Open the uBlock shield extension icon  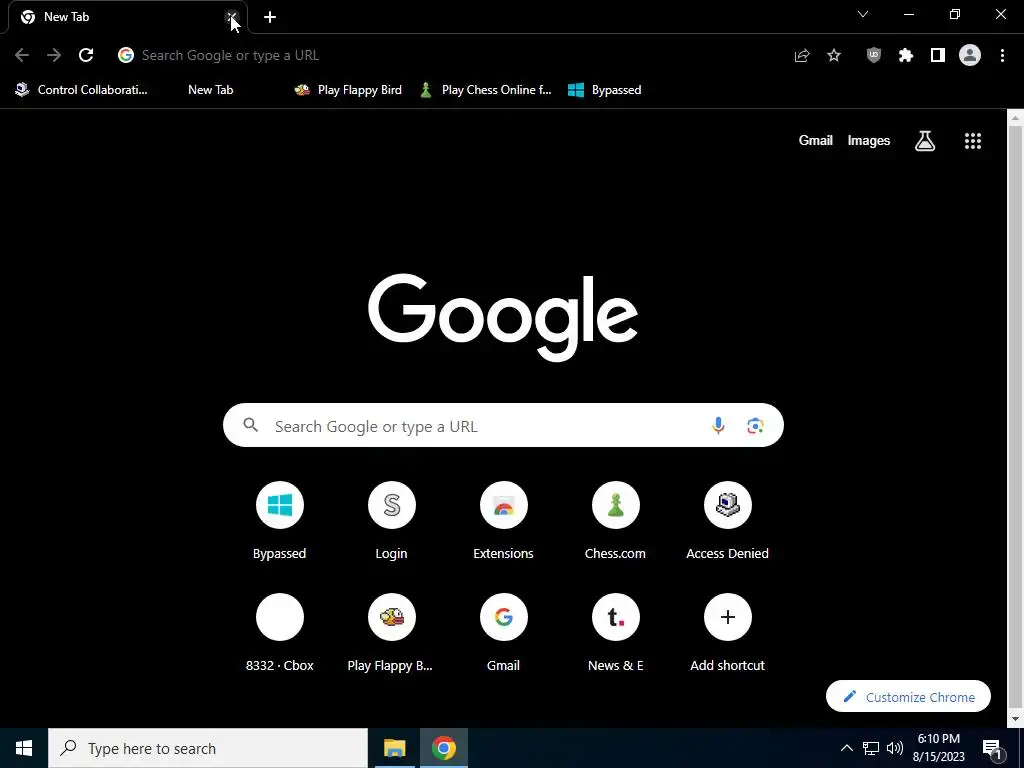tap(874, 56)
